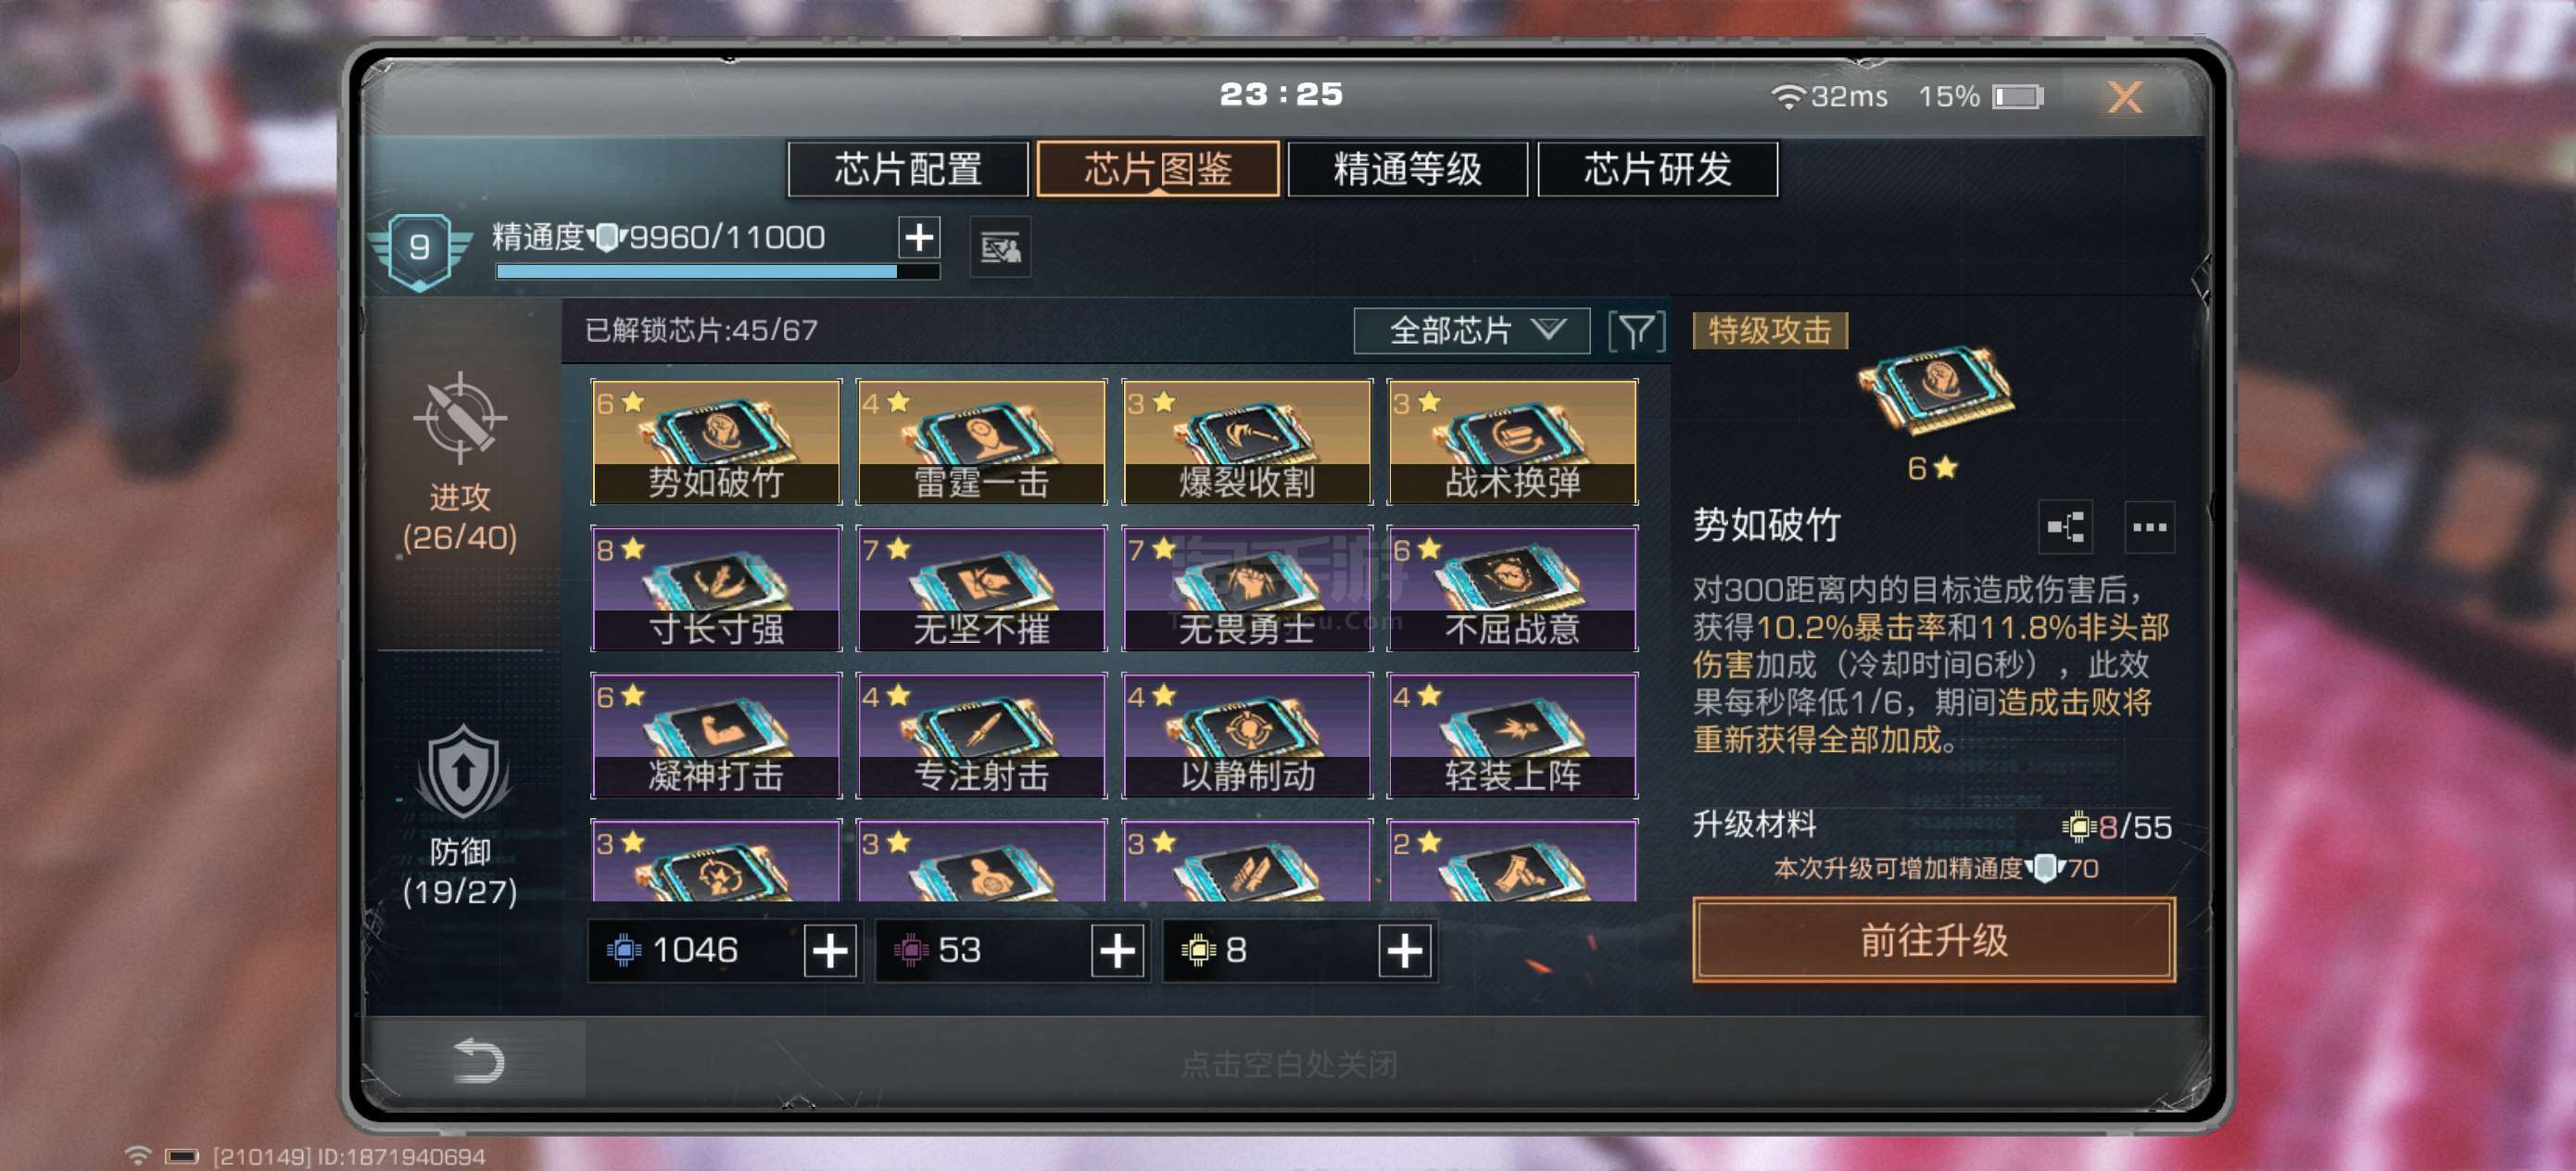This screenshot has height=1171, width=2576.
Task: Open the filter funnel icon
Action: pyautogui.click(x=1637, y=331)
